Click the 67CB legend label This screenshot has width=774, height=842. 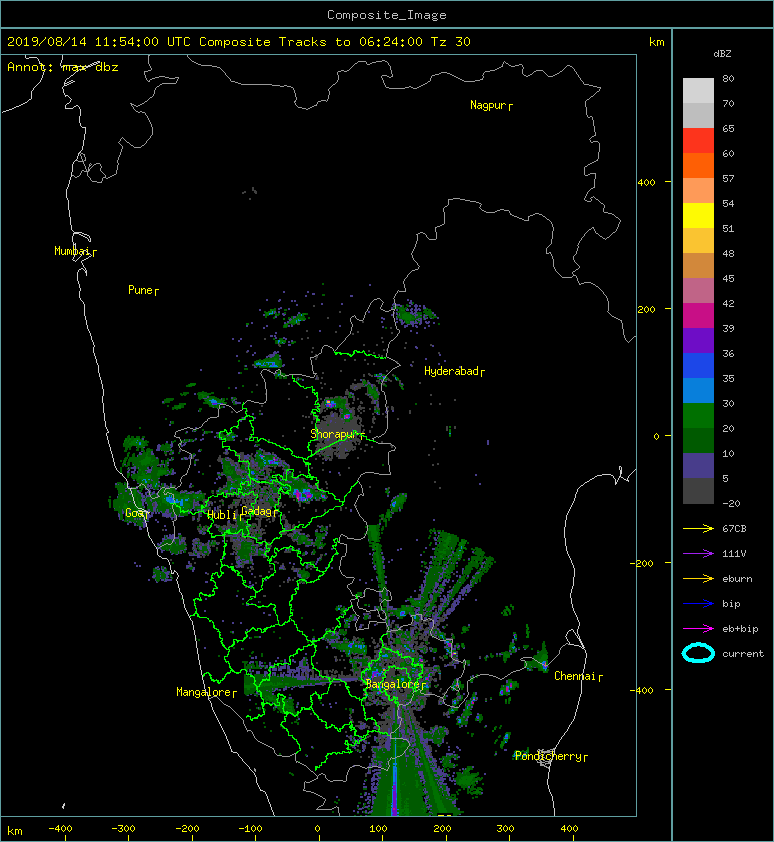click(734, 528)
